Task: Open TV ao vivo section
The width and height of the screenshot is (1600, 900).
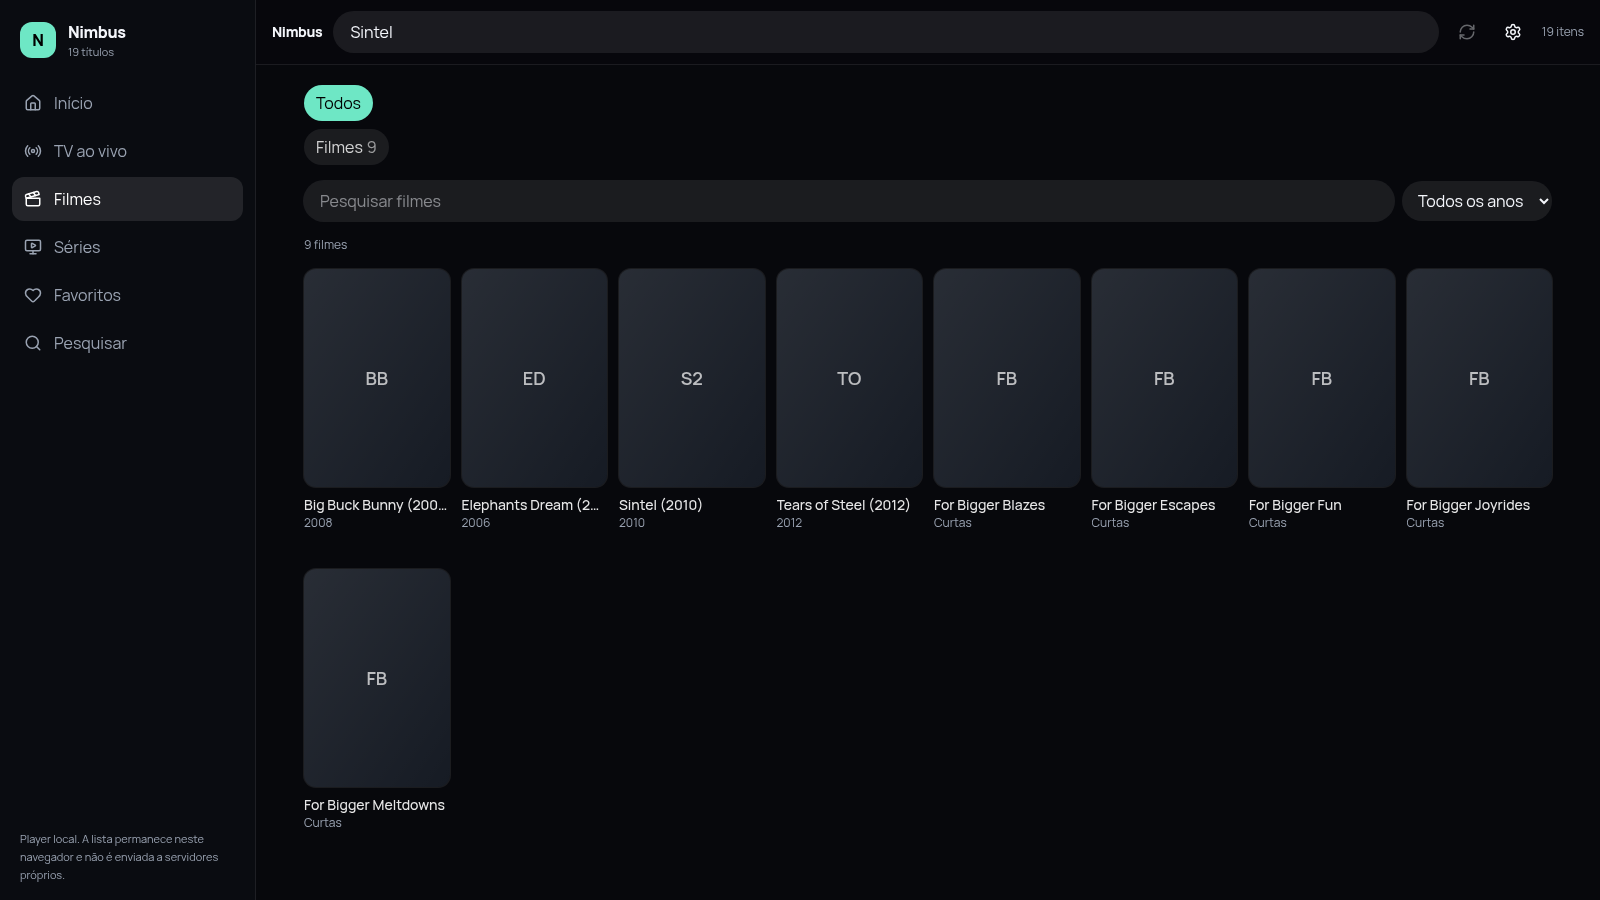Action: pos(127,151)
